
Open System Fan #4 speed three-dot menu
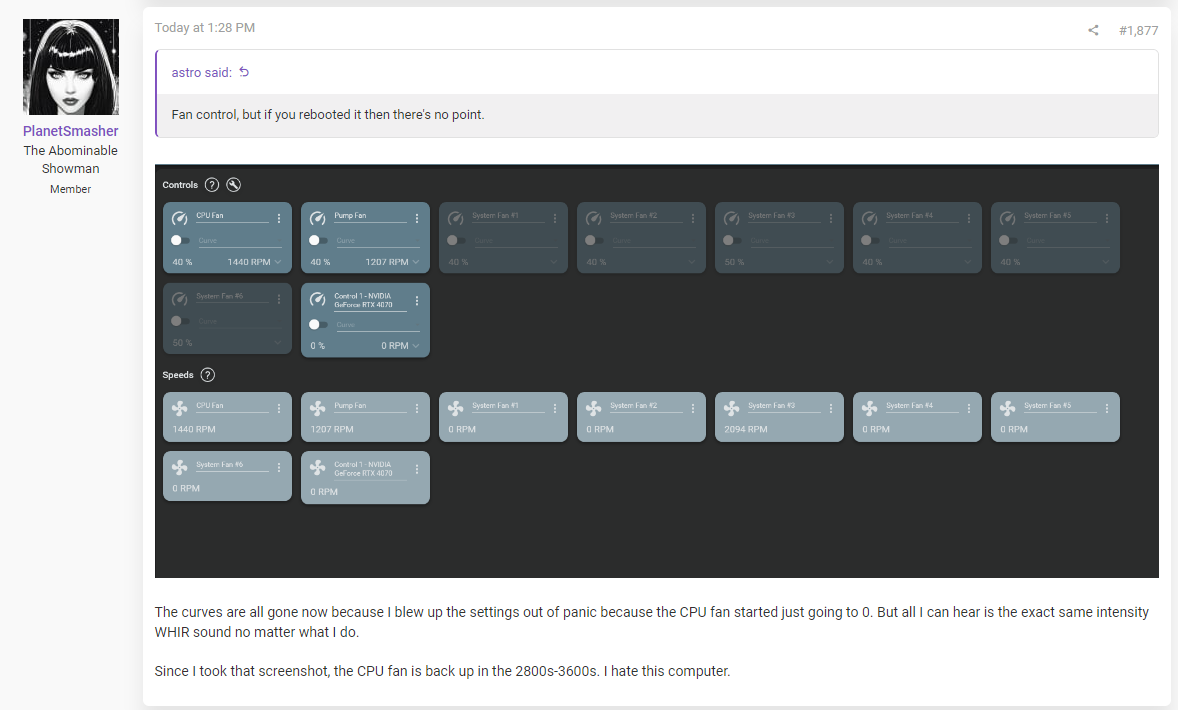pos(969,408)
